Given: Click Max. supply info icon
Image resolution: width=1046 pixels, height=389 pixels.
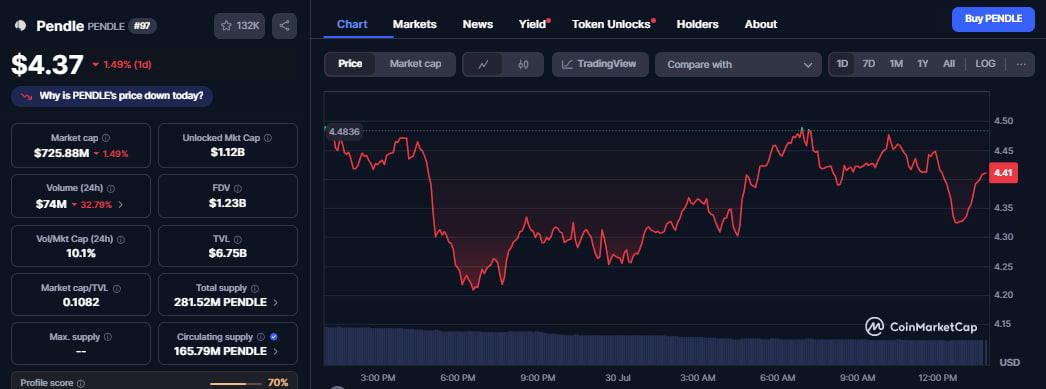Looking at the screenshot, I should (108, 338).
